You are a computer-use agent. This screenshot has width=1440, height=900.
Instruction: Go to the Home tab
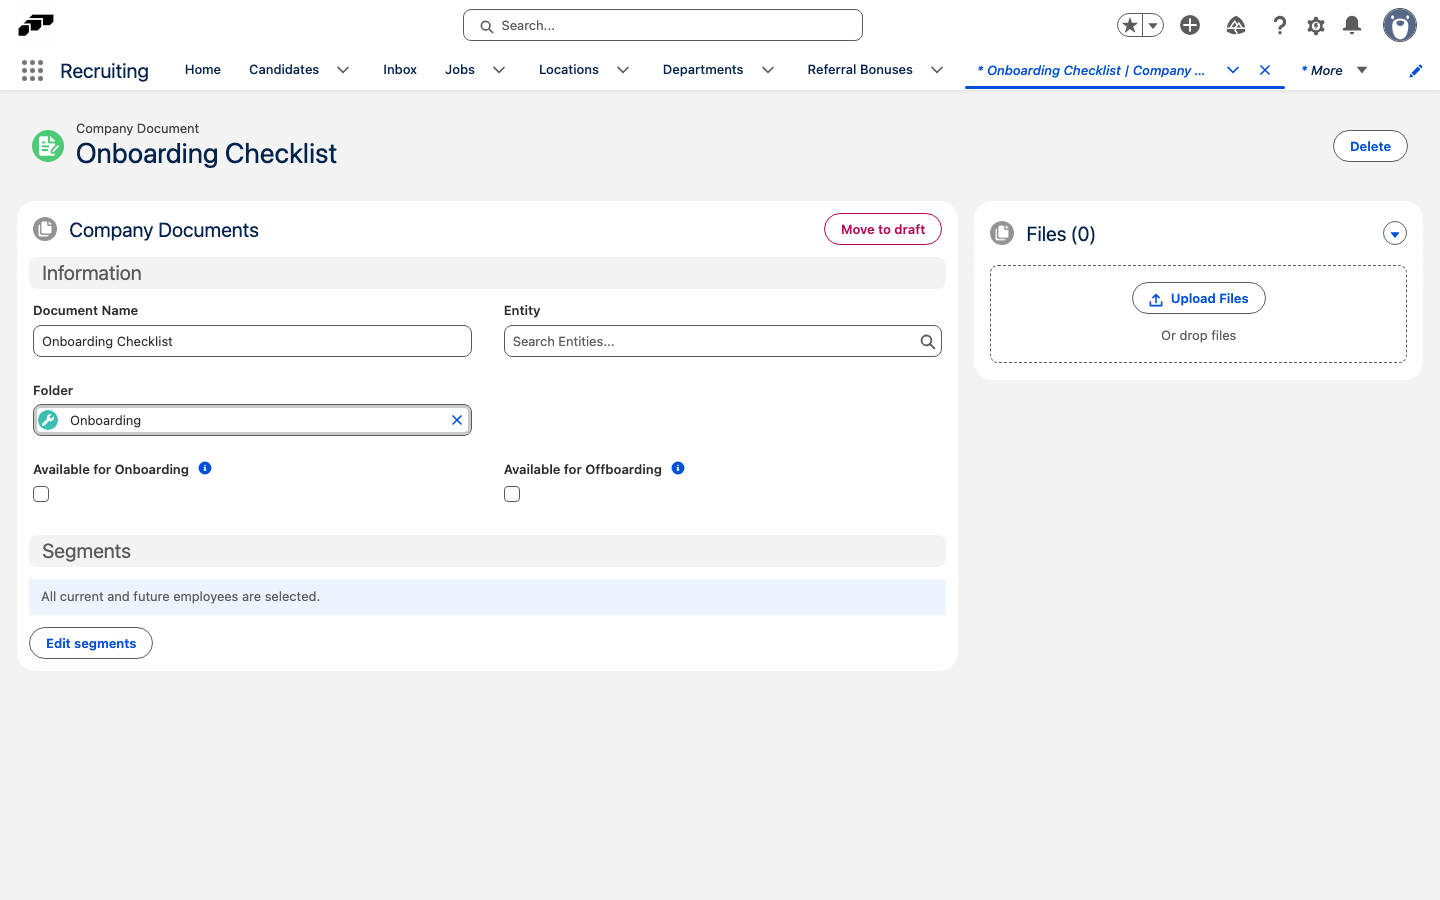[x=203, y=70]
